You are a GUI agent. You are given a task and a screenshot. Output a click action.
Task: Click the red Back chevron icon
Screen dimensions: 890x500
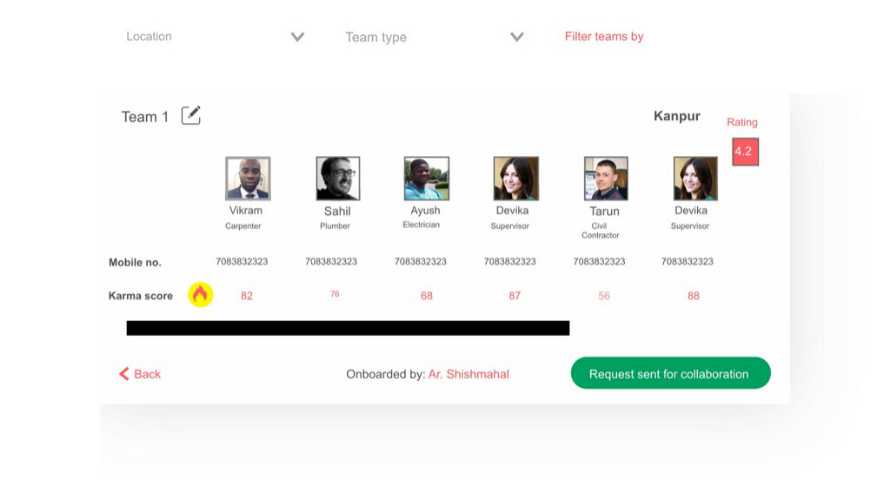[125, 374]
